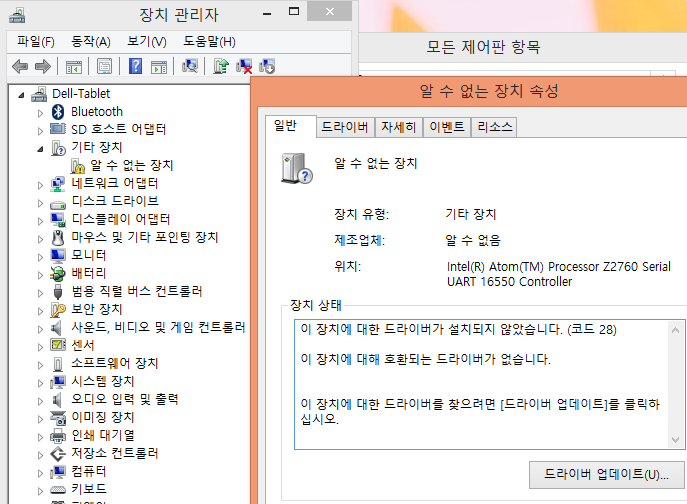
Task: Collapse the Dell-Tablet root node
Action: pyautogui.click(x=21, y=95)
